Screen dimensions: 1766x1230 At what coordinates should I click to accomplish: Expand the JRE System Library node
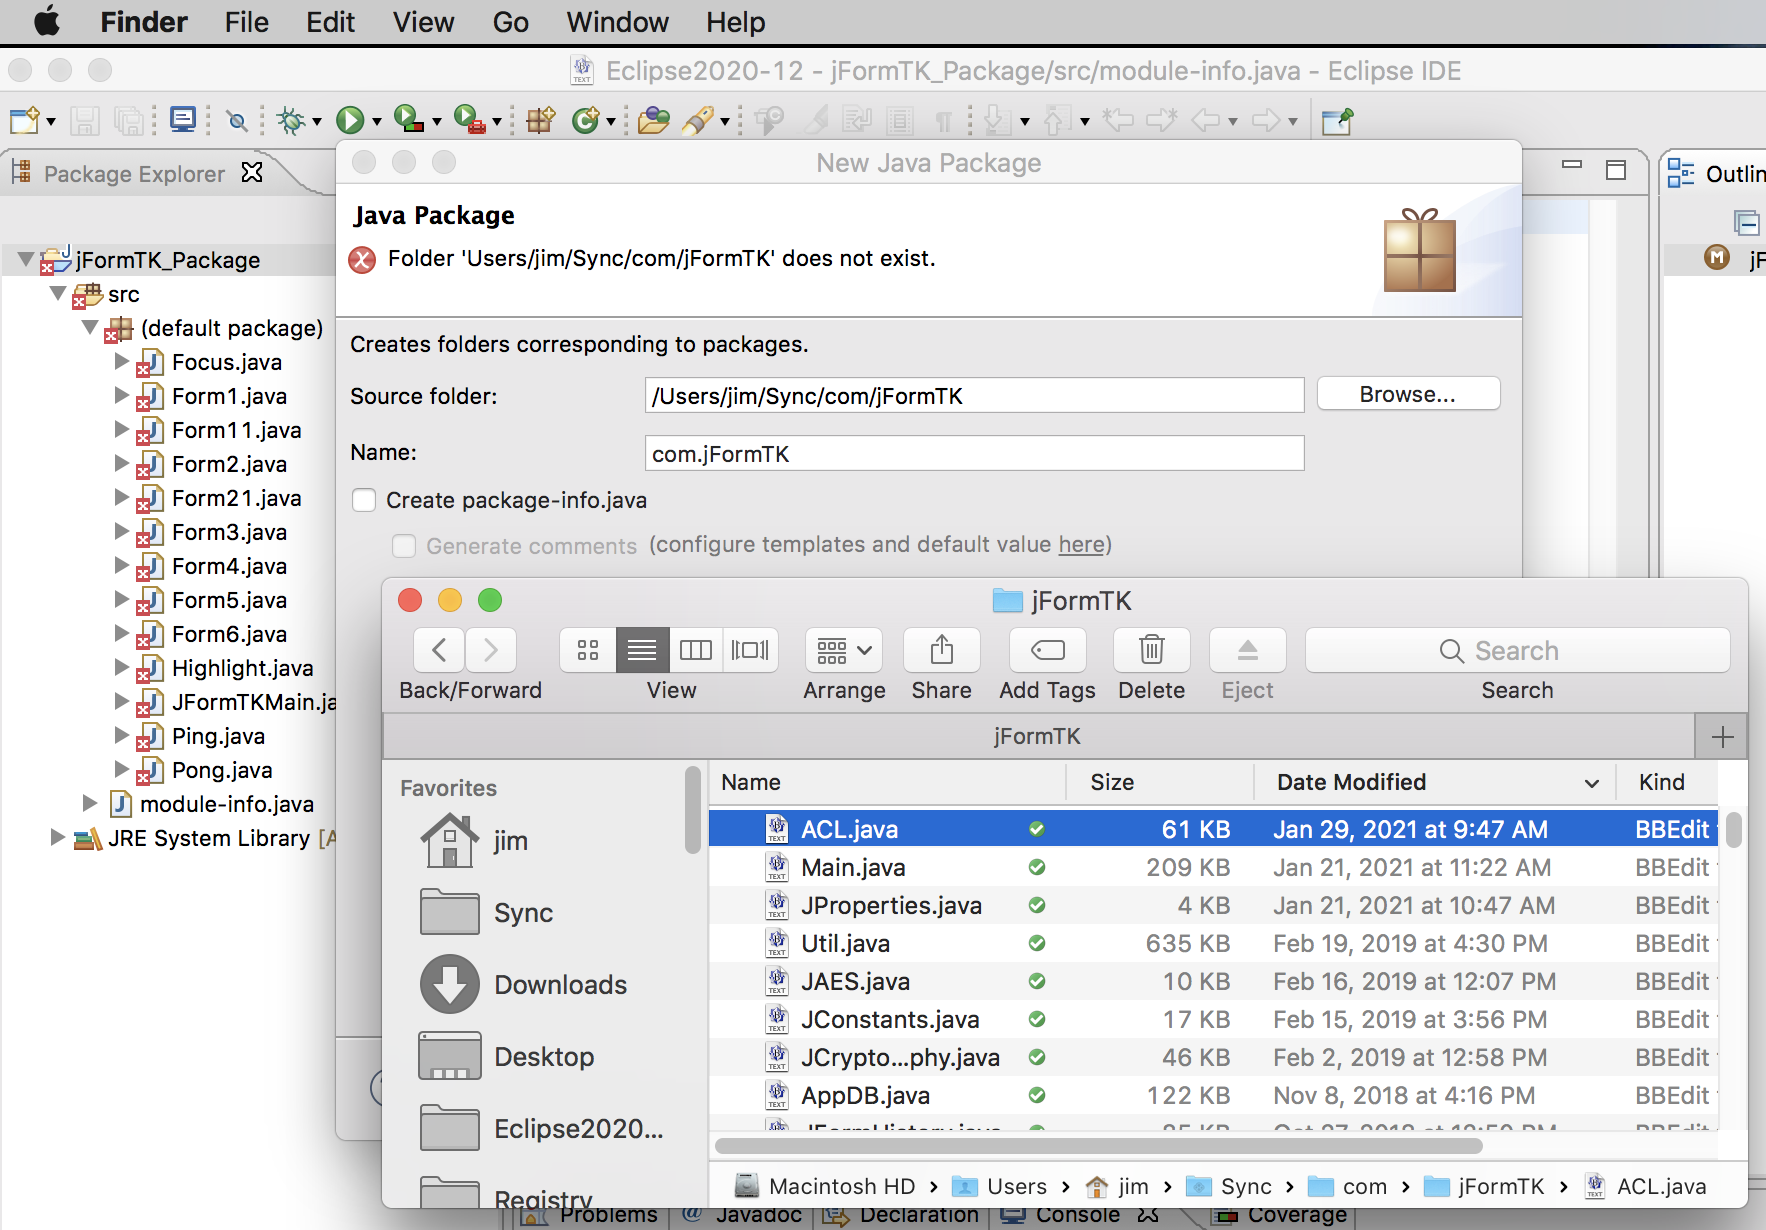58,838
